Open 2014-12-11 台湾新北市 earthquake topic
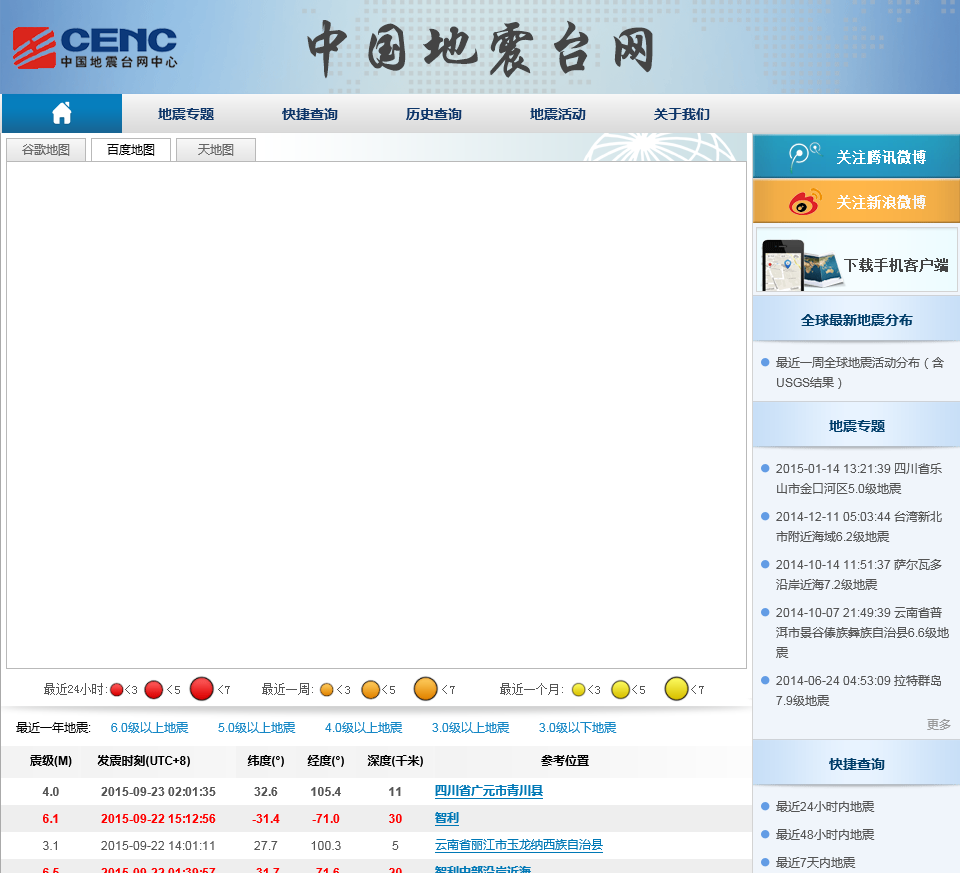This screenshot has width=960, height=873. click(858, 526)
